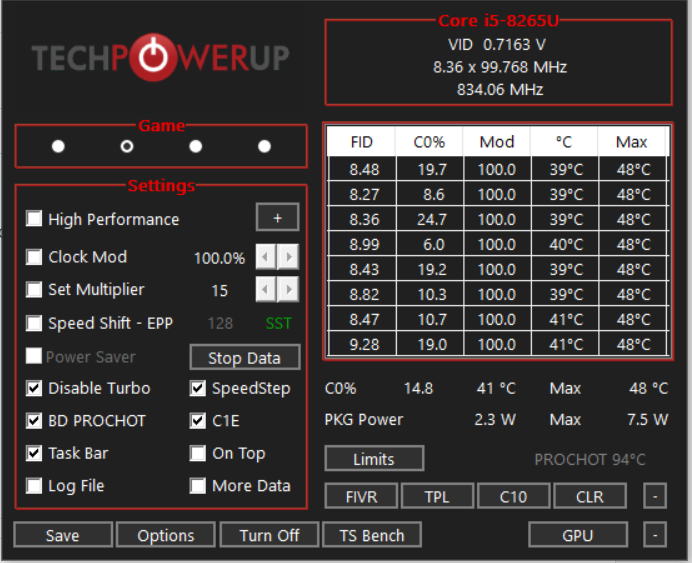The image size is (692, 563).
Task: Click the Save button
Action: [63, 535]
